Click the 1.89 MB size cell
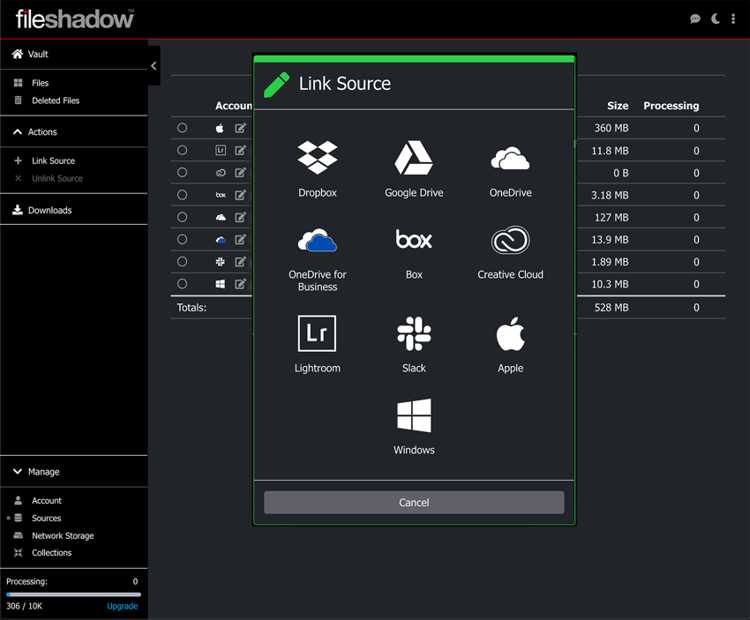This screenshot has width=750, height=620. [x=610, y=262]
